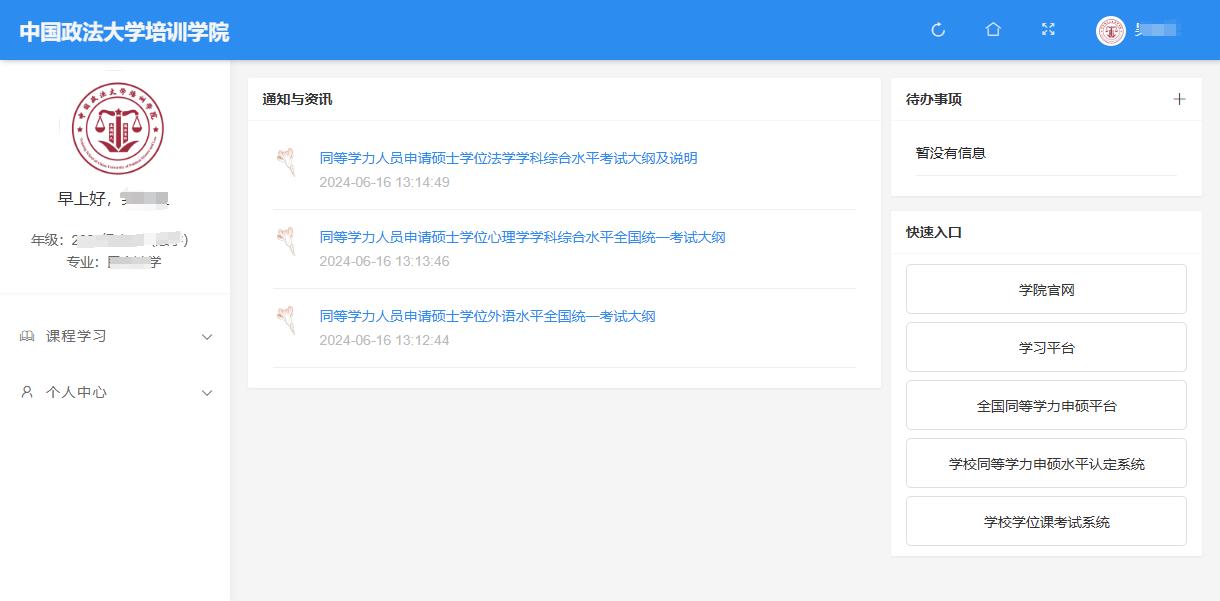This screenshot has width=1220, height=601.
Task: Click the flower icon beside the 法学 exam outline
Action: click(x=287, y=162)
